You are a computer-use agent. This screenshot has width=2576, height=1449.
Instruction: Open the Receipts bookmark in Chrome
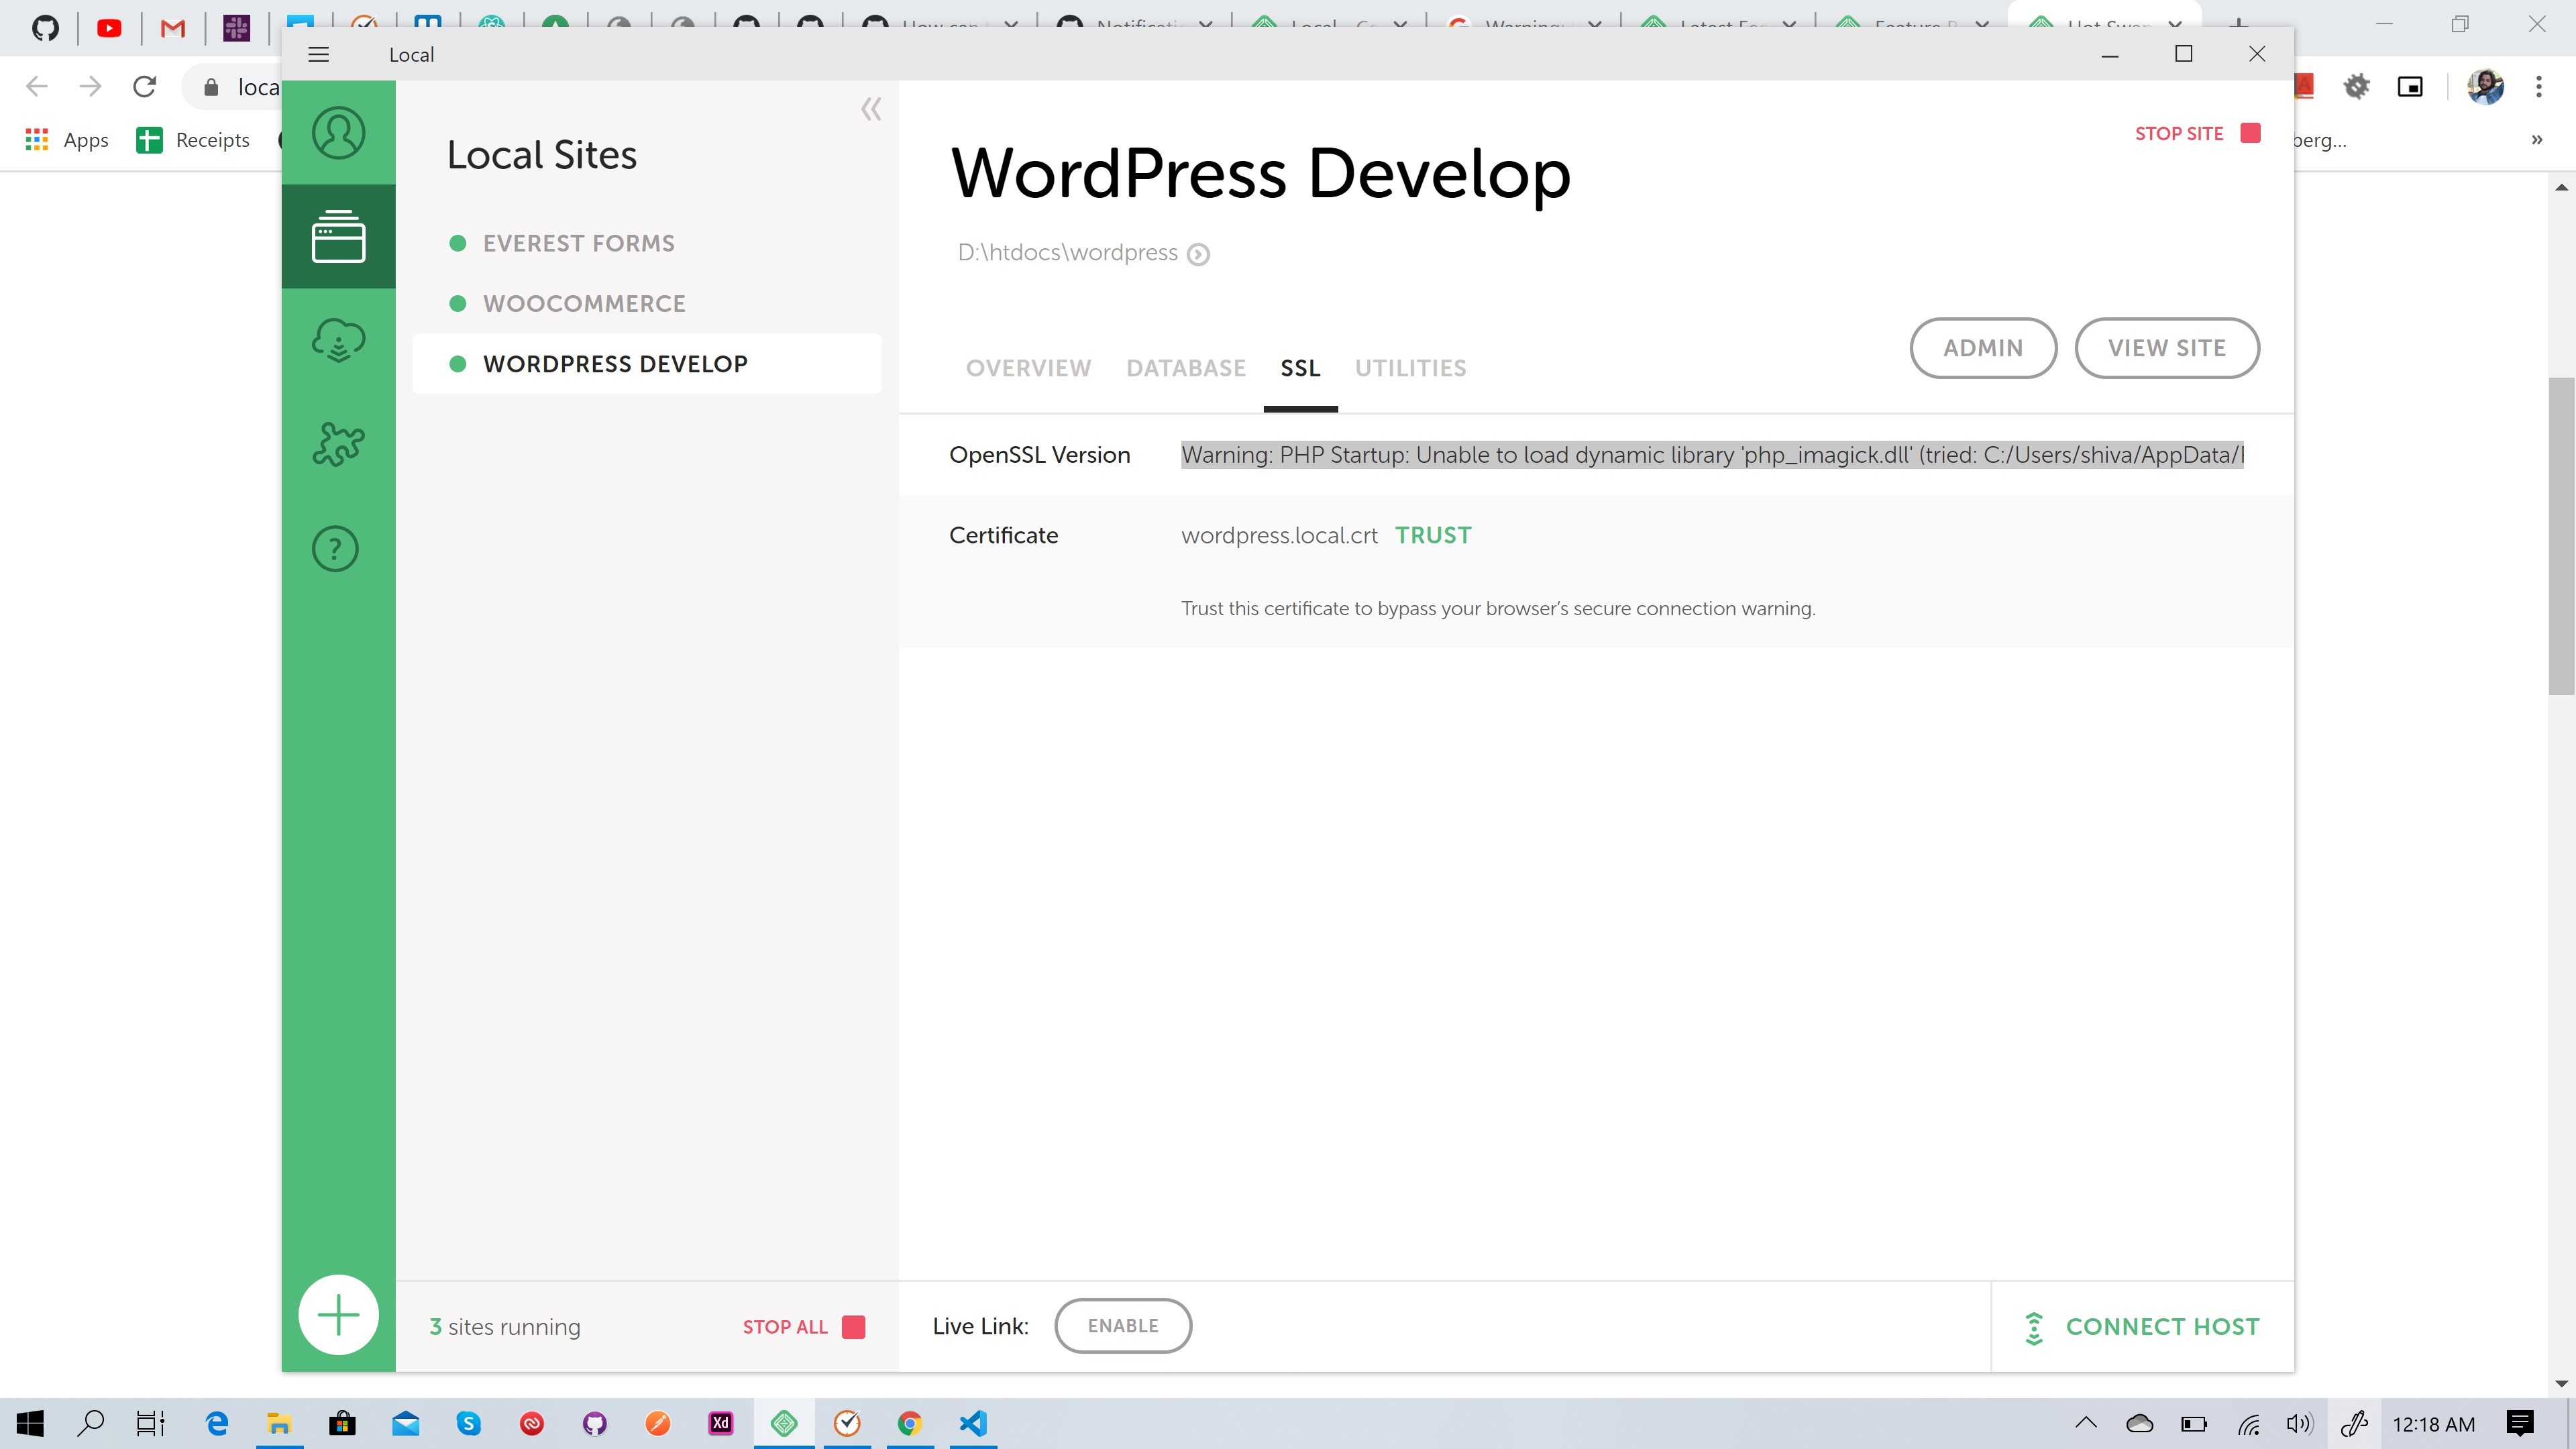pos(193,140)
